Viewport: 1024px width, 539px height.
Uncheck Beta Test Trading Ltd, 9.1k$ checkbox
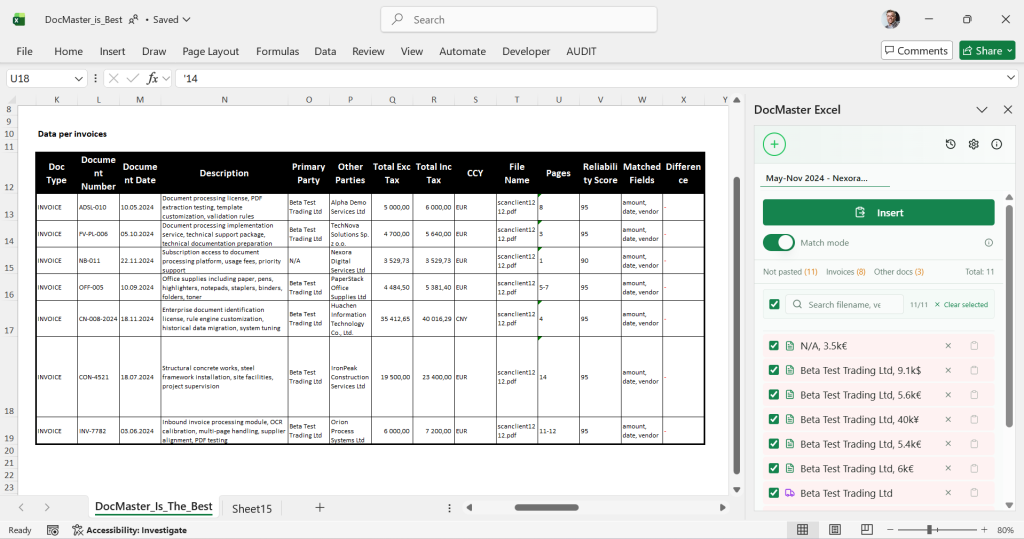[x=774, y=370]
